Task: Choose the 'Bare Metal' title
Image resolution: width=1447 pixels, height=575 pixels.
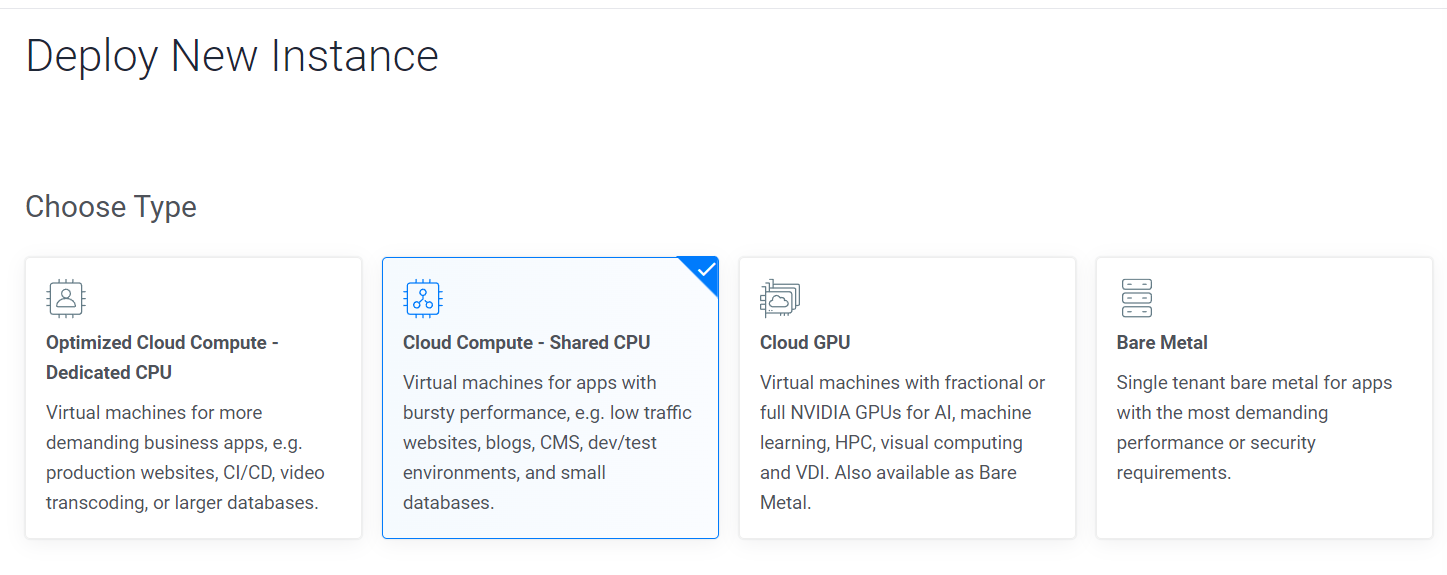Action: point(1162,342)
